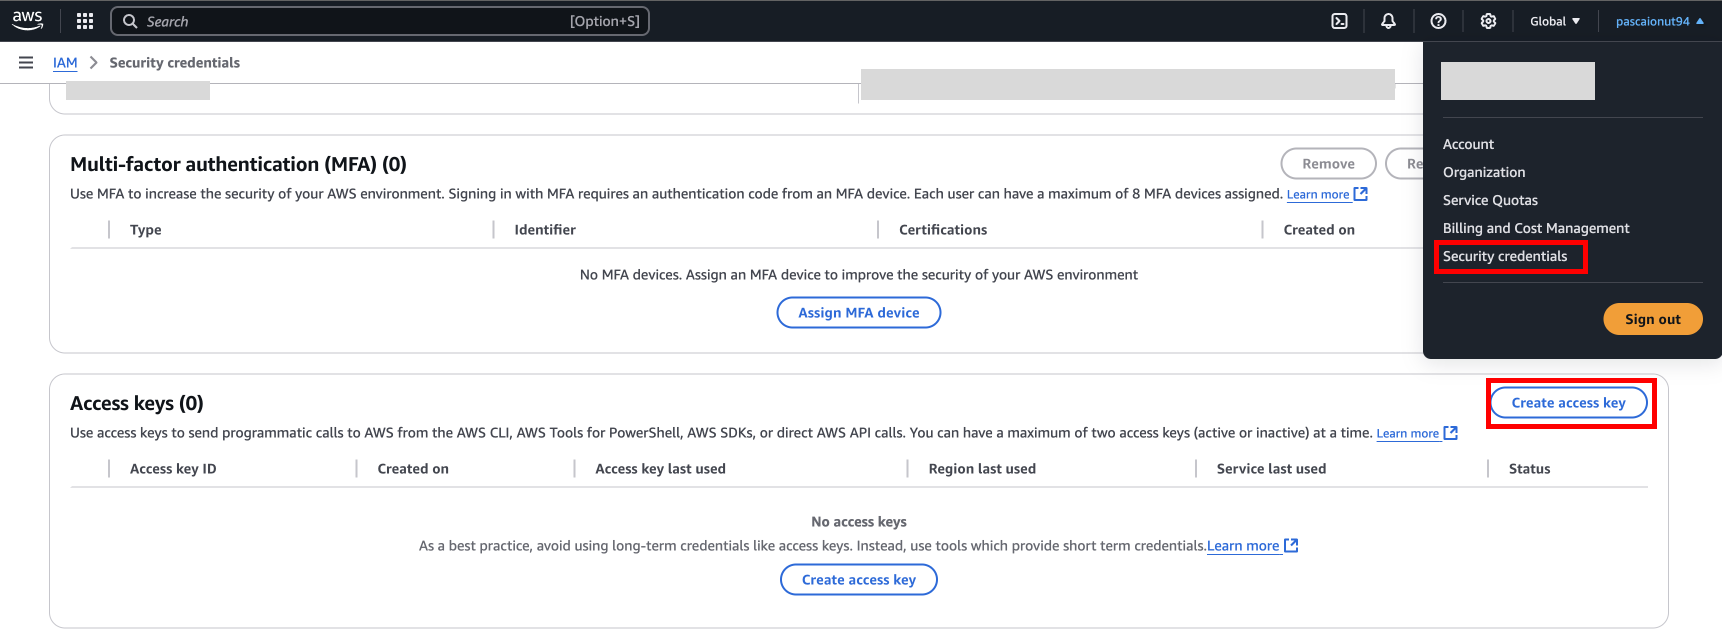1722x629 pixels.
Task: Focus the AWS Search input field
Action: (380, 21)
